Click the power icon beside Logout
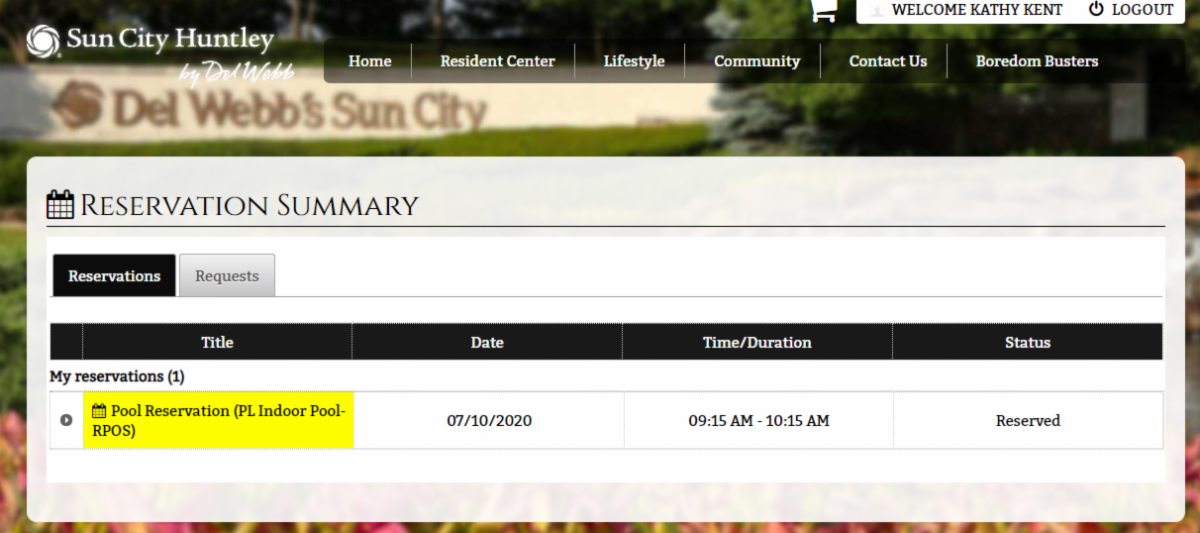The height and width of the screenshot is (533, 1200). [x=1096, y=9]
